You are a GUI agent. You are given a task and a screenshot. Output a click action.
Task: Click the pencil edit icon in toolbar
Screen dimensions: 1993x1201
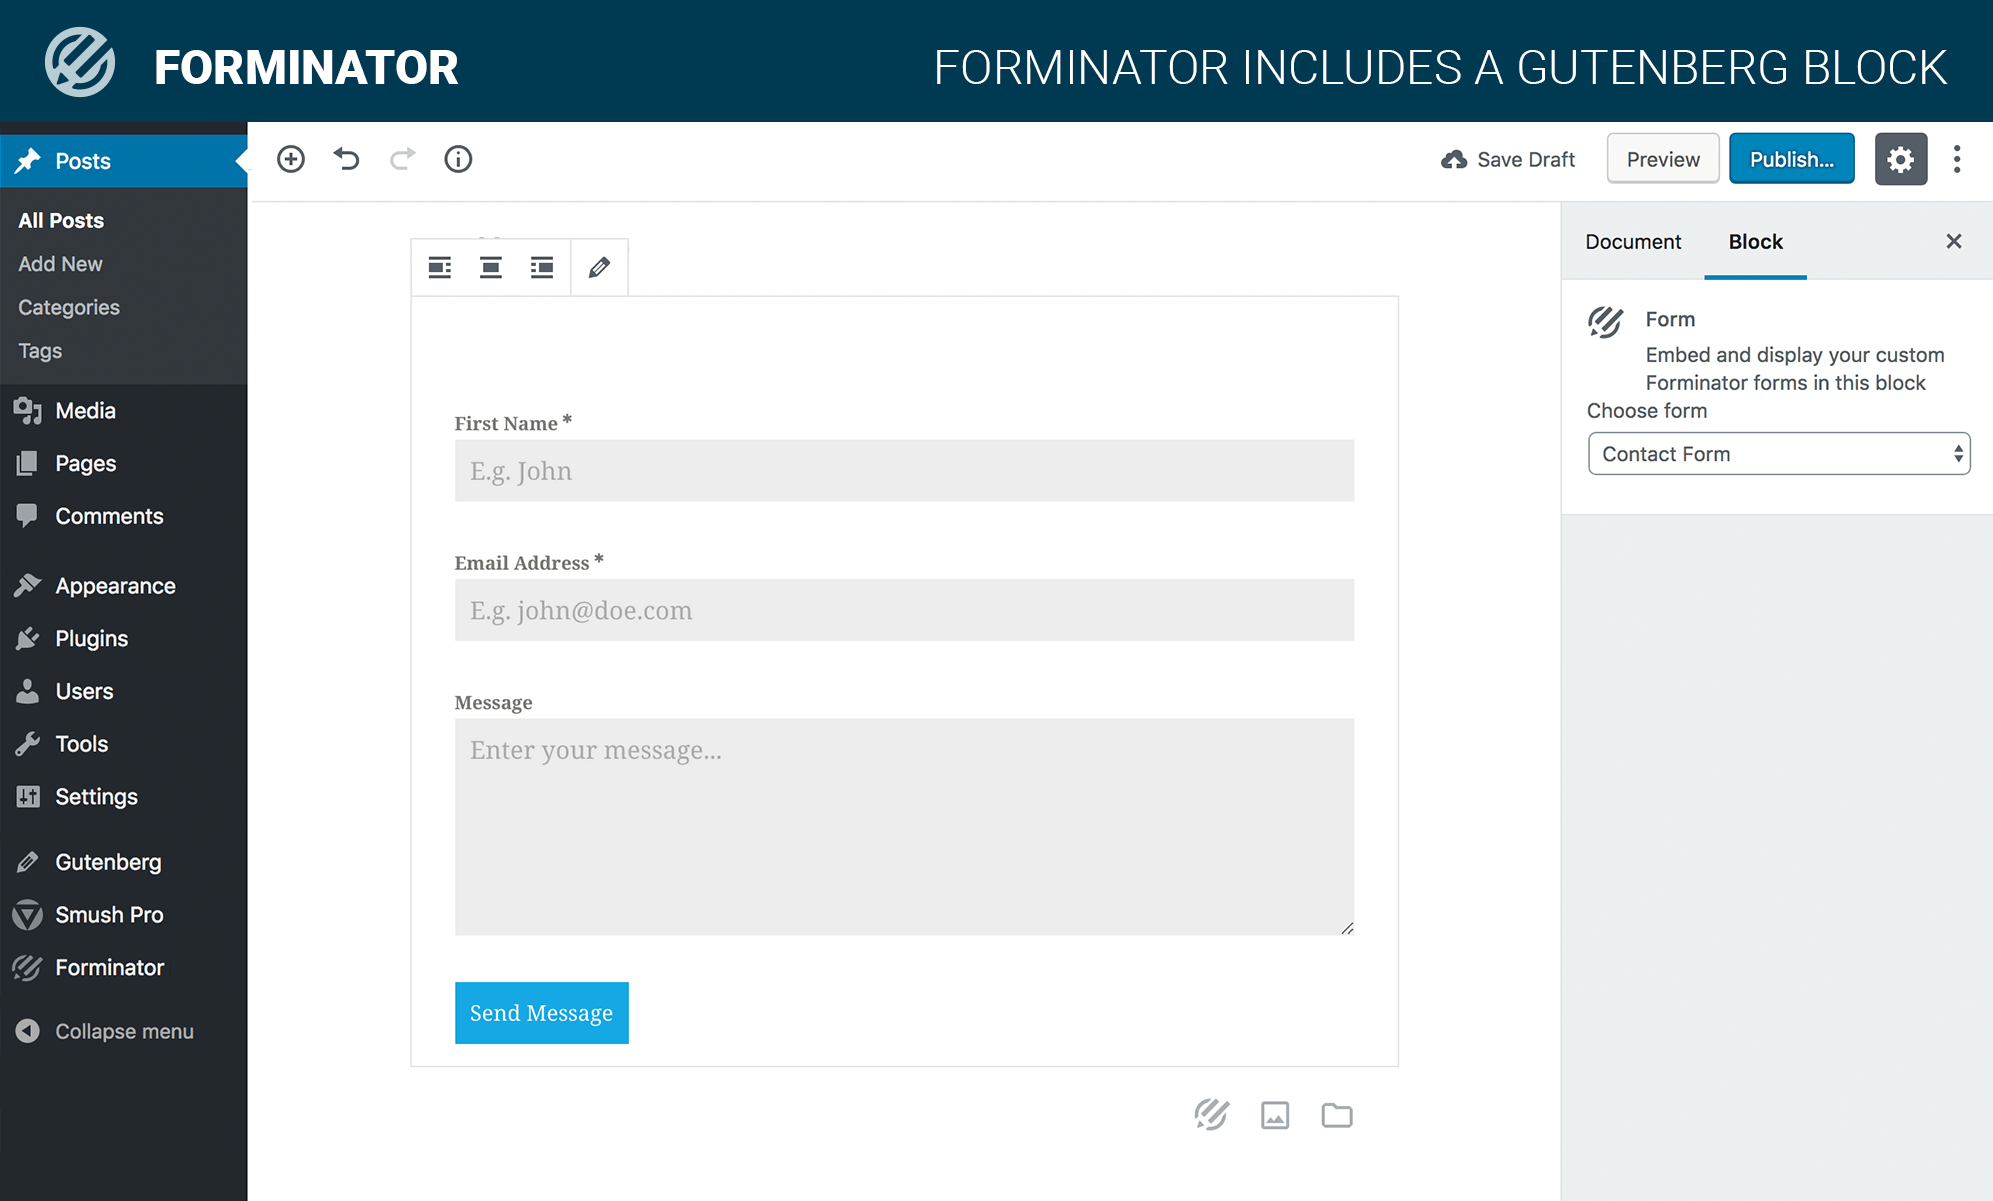pos(599,266)
